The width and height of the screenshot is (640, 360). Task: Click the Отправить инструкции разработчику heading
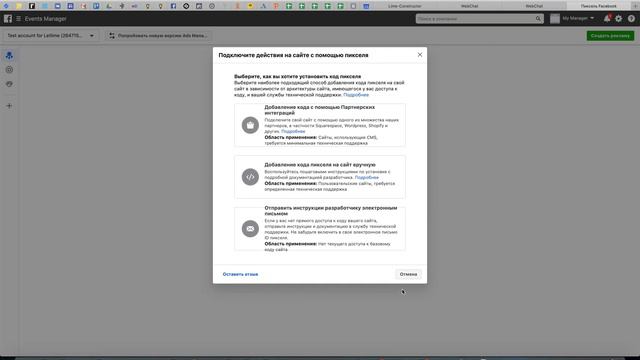pos(331,211)
